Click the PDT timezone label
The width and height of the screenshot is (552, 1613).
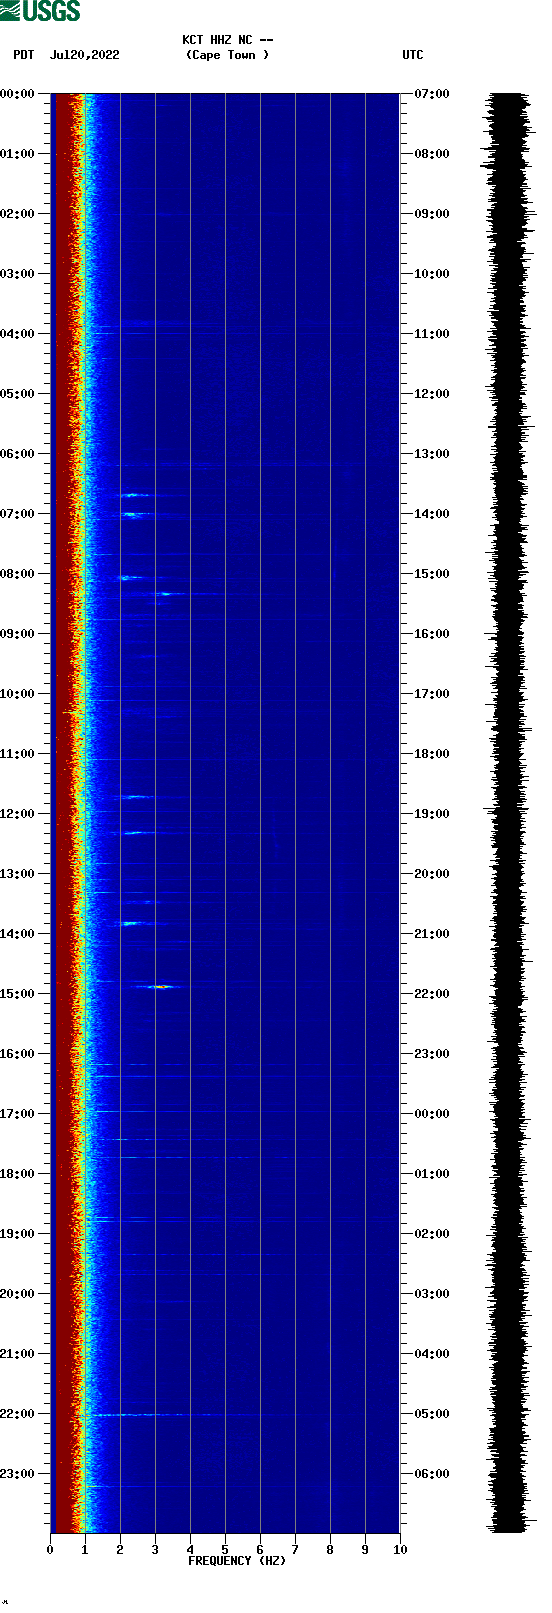pyautogui.click(x=24, y=55)
